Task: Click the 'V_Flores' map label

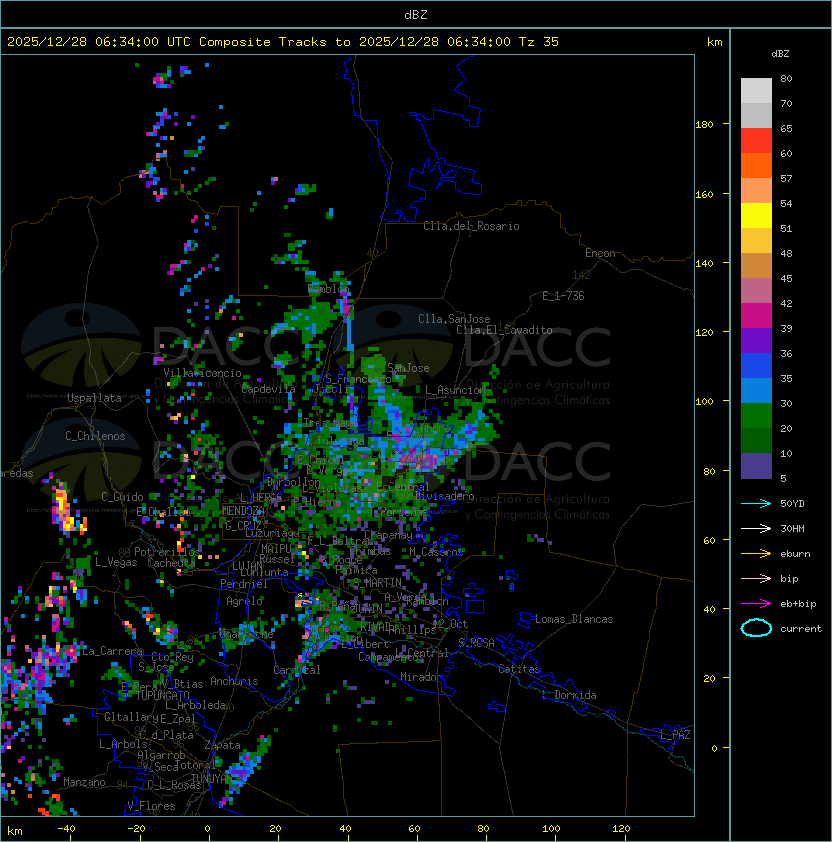Action: coord(151,806)
